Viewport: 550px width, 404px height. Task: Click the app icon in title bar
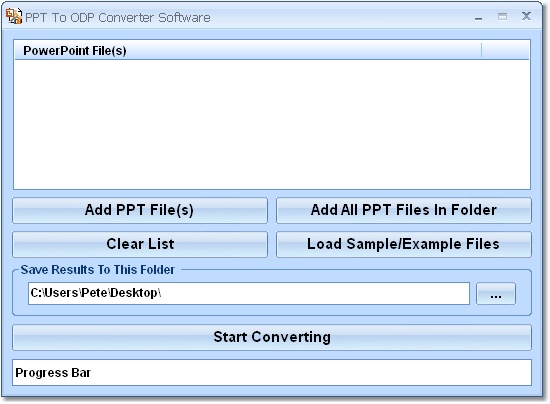coord(14,16)
